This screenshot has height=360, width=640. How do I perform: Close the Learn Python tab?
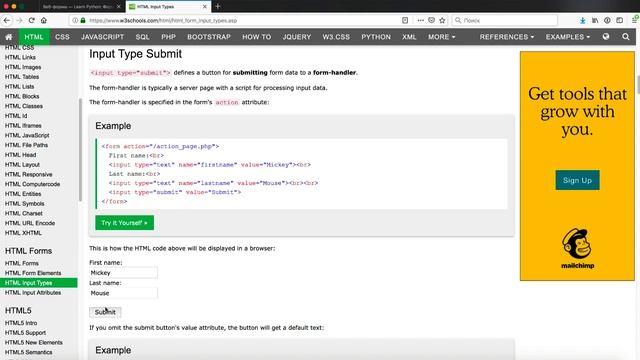tap(119, 7)
